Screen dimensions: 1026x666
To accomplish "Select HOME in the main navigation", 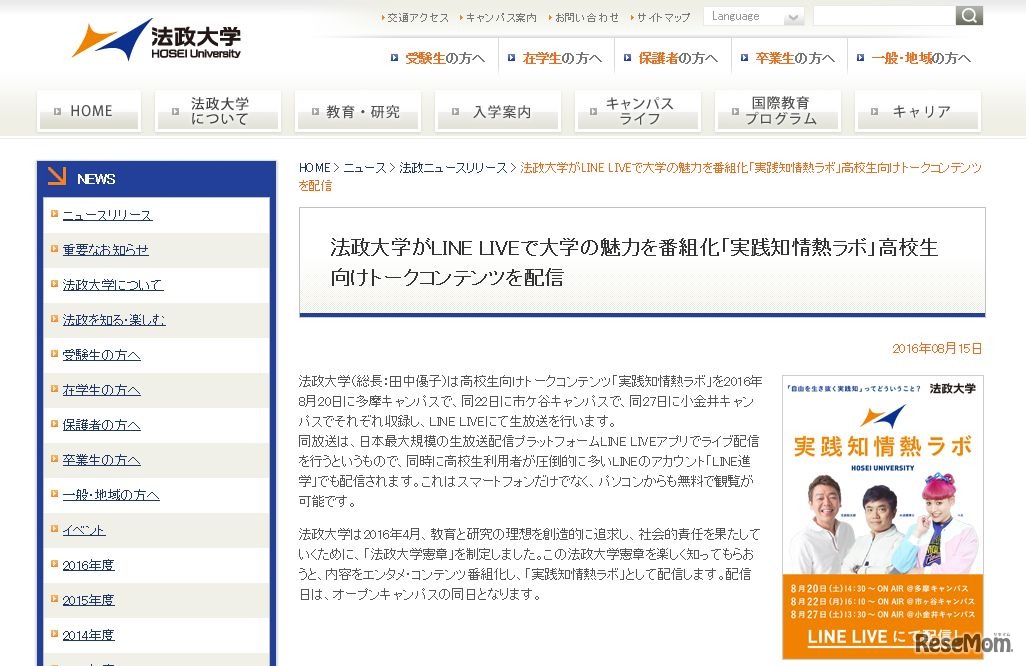I will click(x=88, y=110).
